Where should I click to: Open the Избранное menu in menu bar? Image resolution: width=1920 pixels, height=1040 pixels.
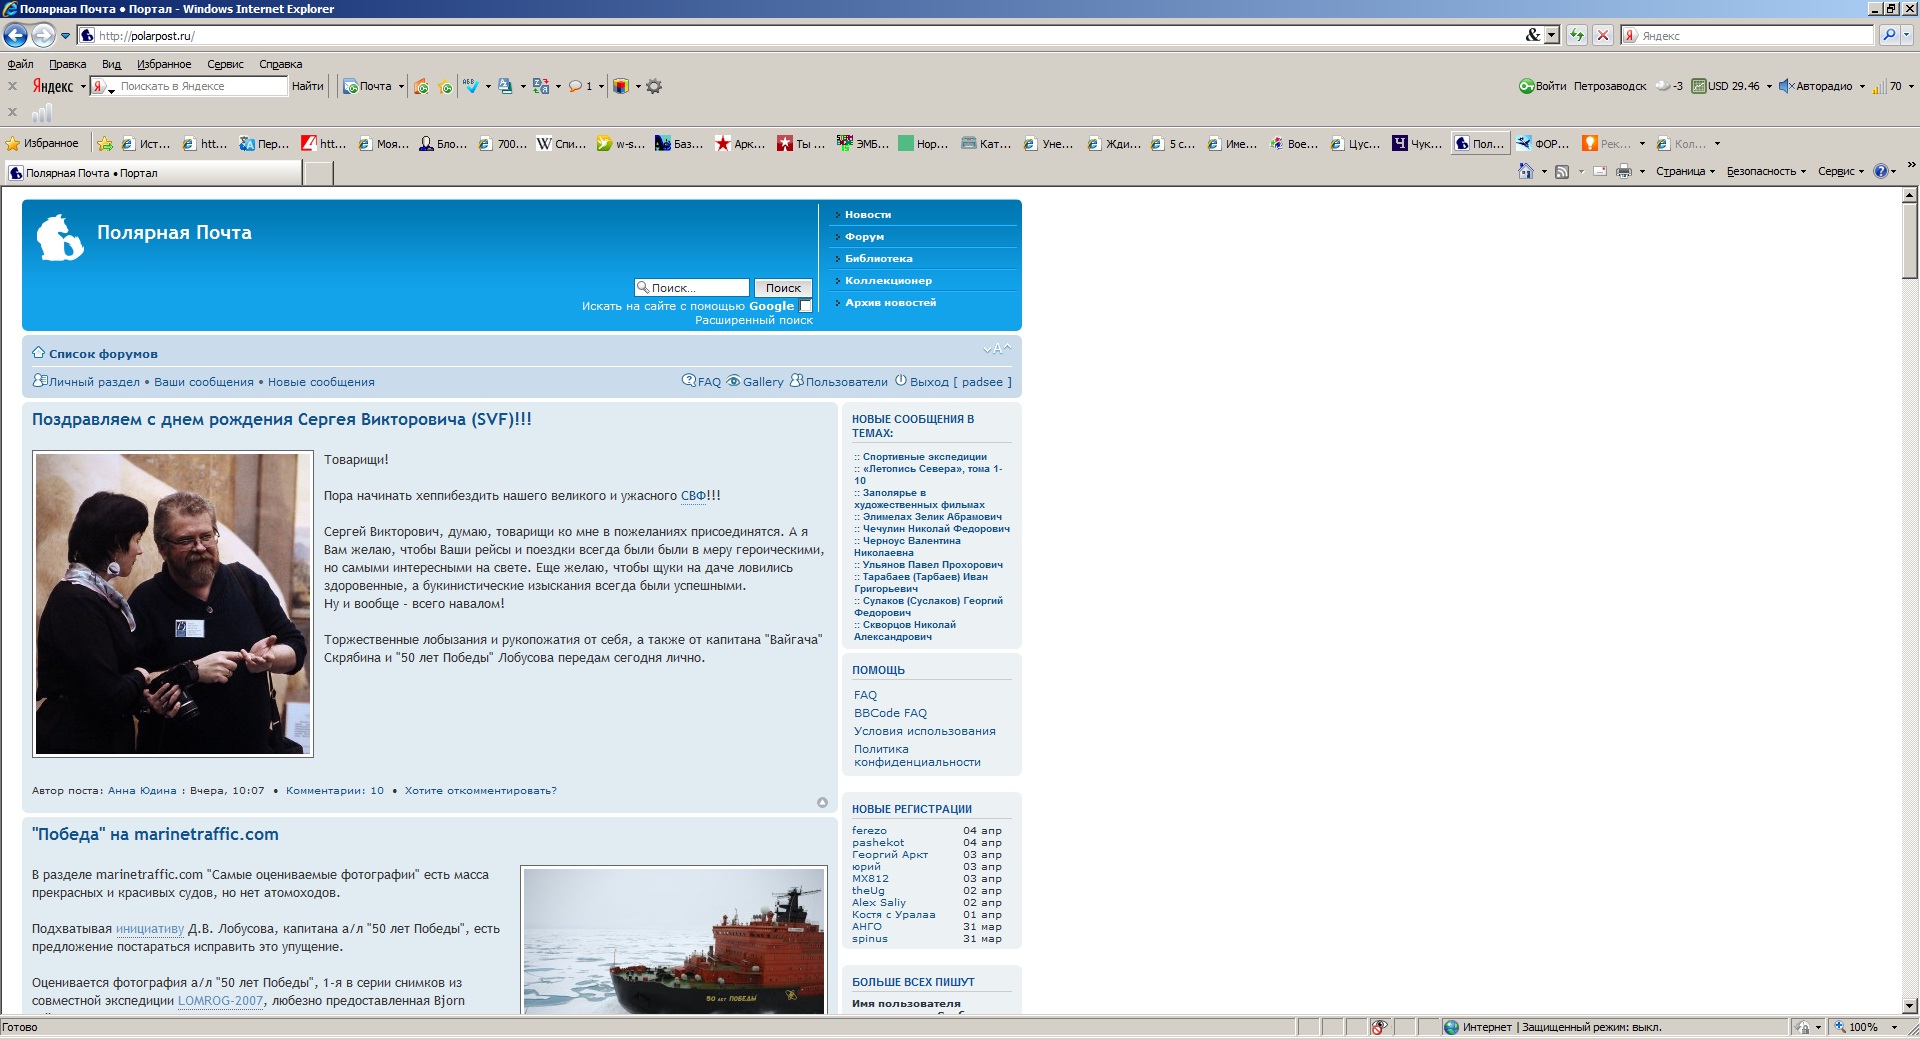164,64
